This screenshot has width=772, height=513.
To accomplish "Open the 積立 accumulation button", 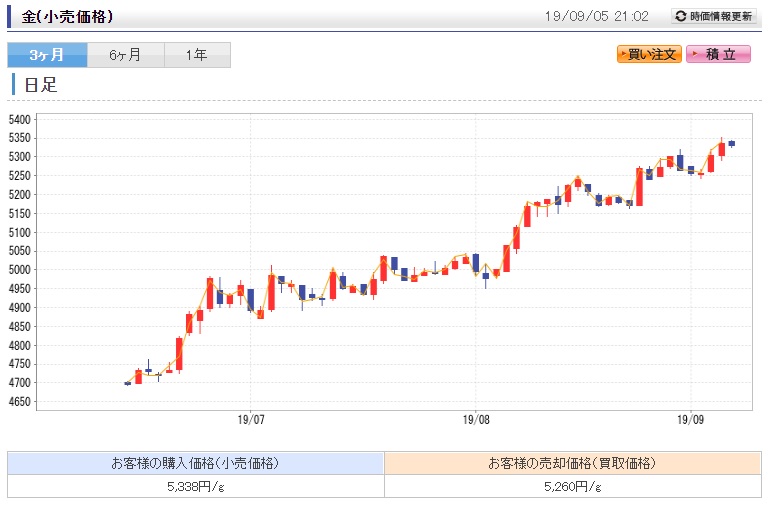I will click(x=718, y=54).
